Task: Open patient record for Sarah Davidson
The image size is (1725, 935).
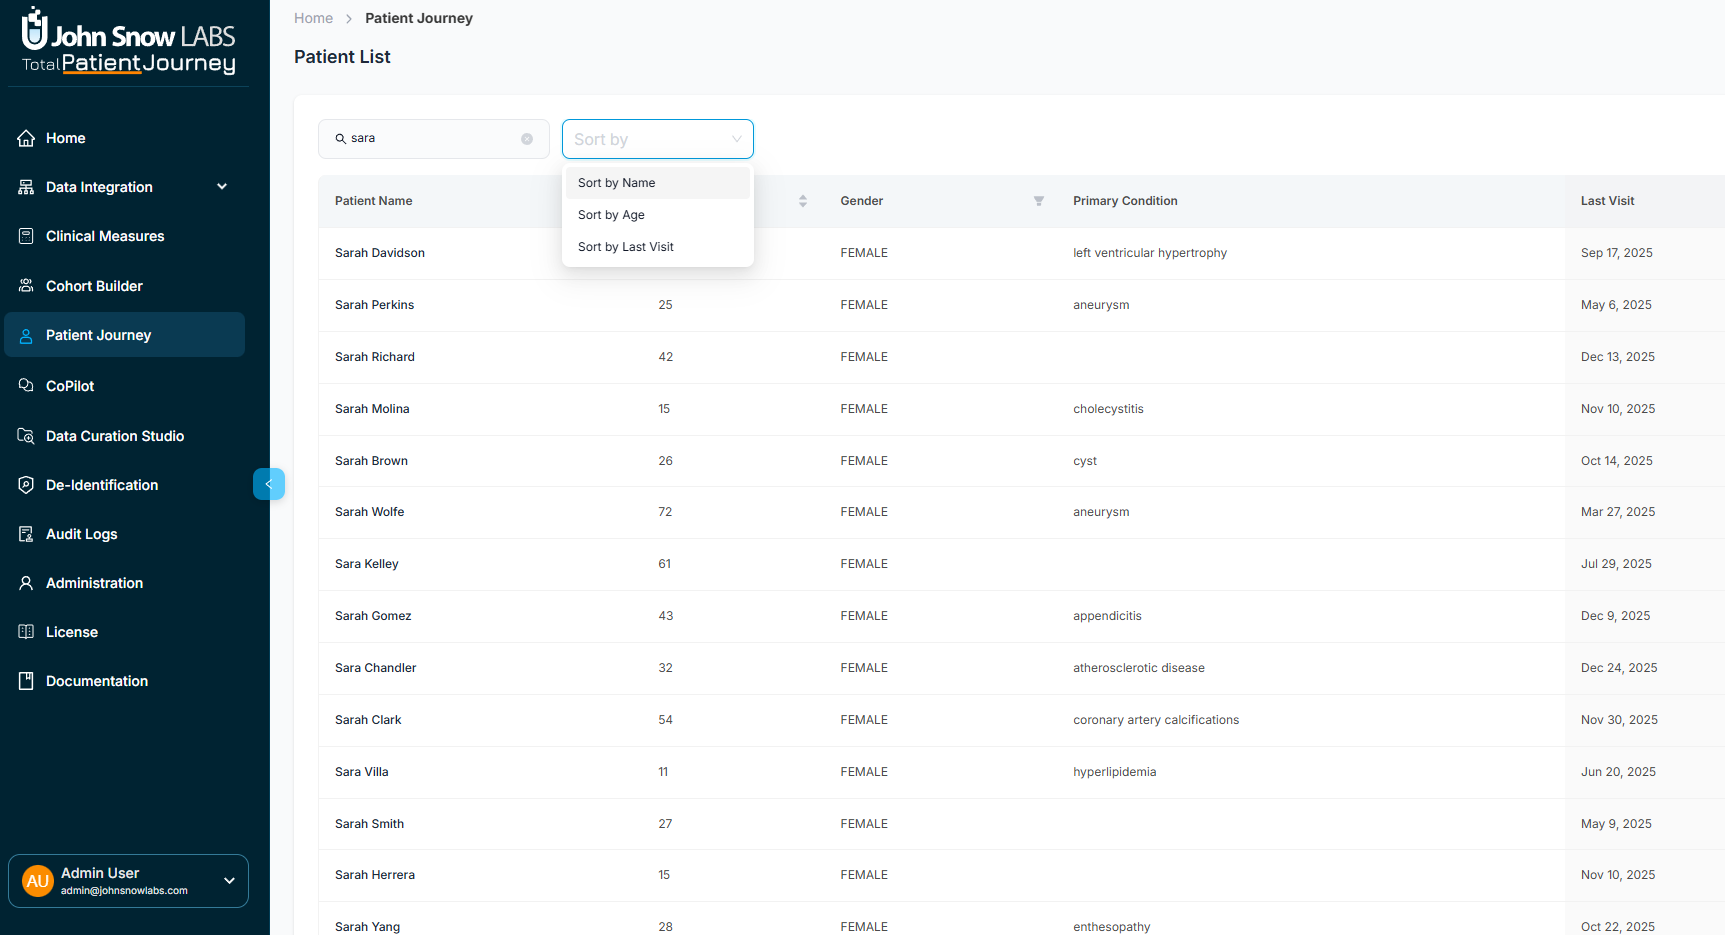Action: click(x=380, y=252)
